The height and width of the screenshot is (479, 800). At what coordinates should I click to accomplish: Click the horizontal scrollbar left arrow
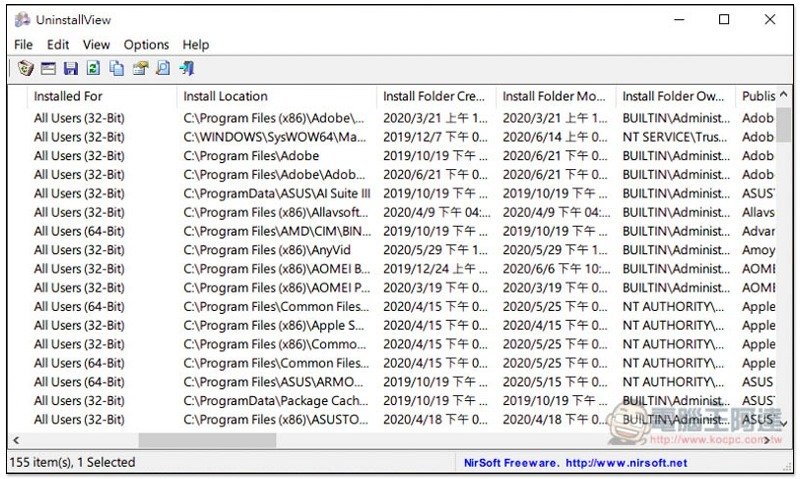coord(16,440)
